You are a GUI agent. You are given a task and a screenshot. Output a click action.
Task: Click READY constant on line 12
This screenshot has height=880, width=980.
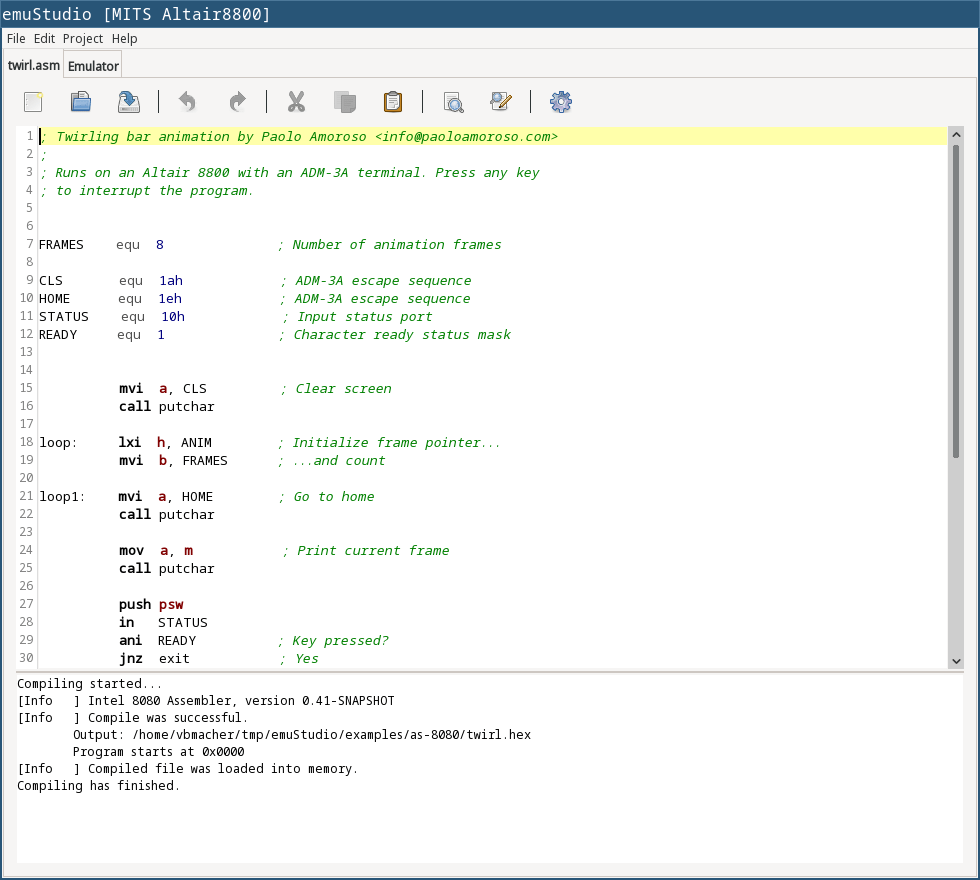pyautogui.click(x=58, y=335)
